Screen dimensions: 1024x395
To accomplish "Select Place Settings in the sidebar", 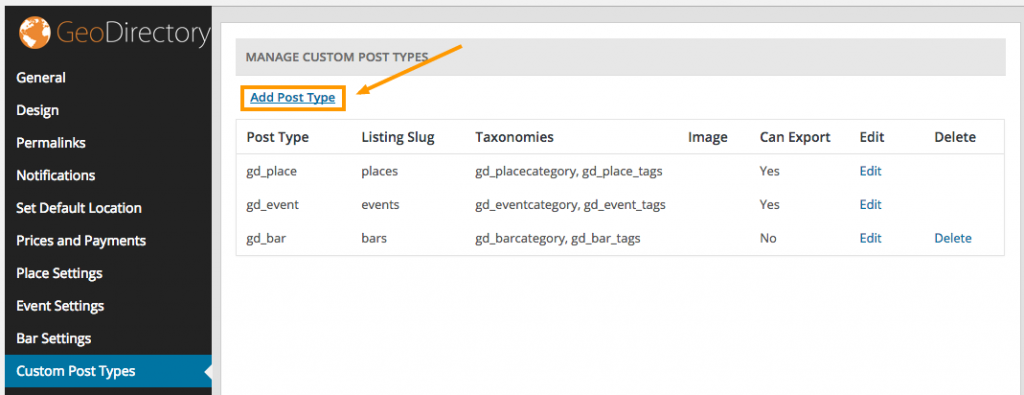I will pos(59,274).
